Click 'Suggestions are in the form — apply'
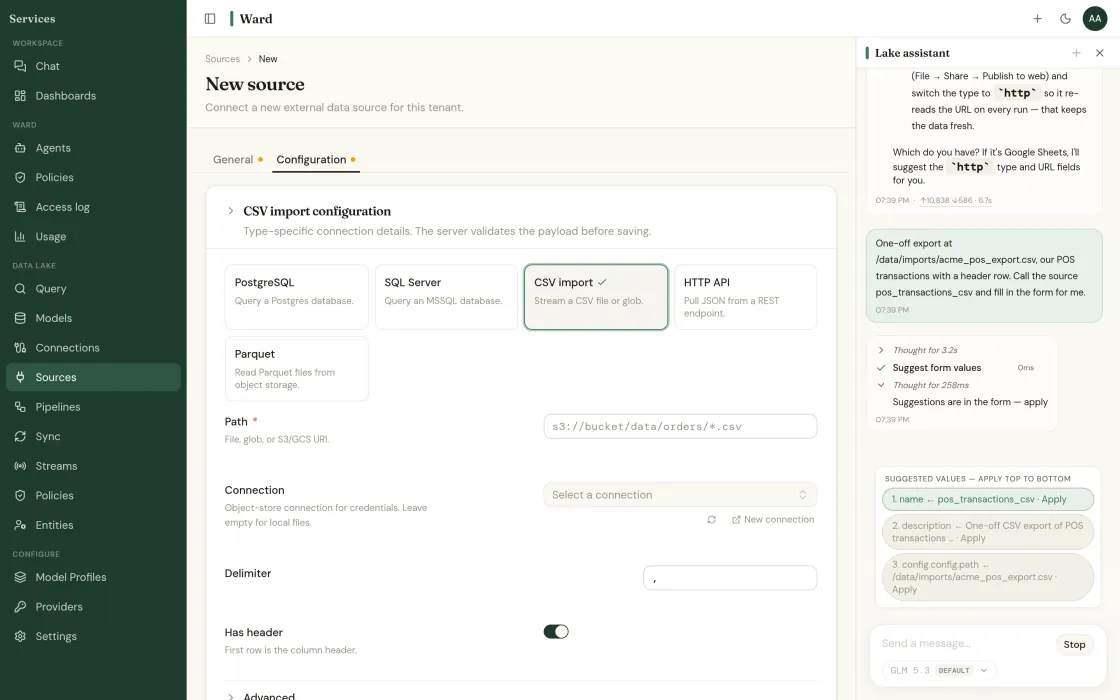 coord(970,402)
